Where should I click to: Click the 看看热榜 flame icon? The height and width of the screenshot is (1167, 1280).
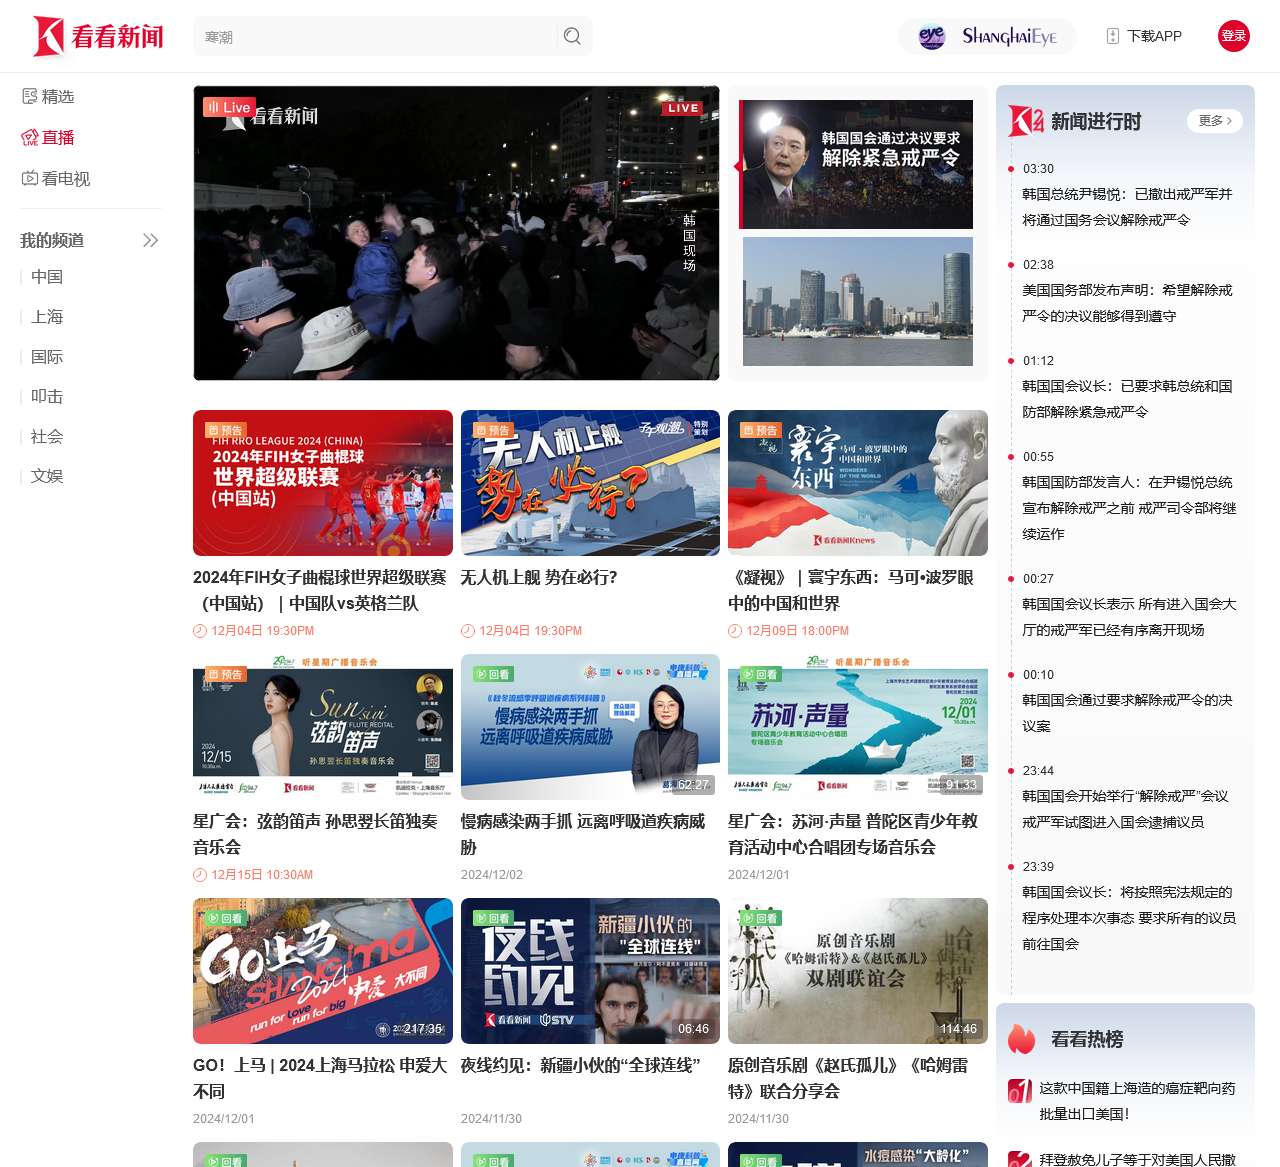click(1022, 1039)
